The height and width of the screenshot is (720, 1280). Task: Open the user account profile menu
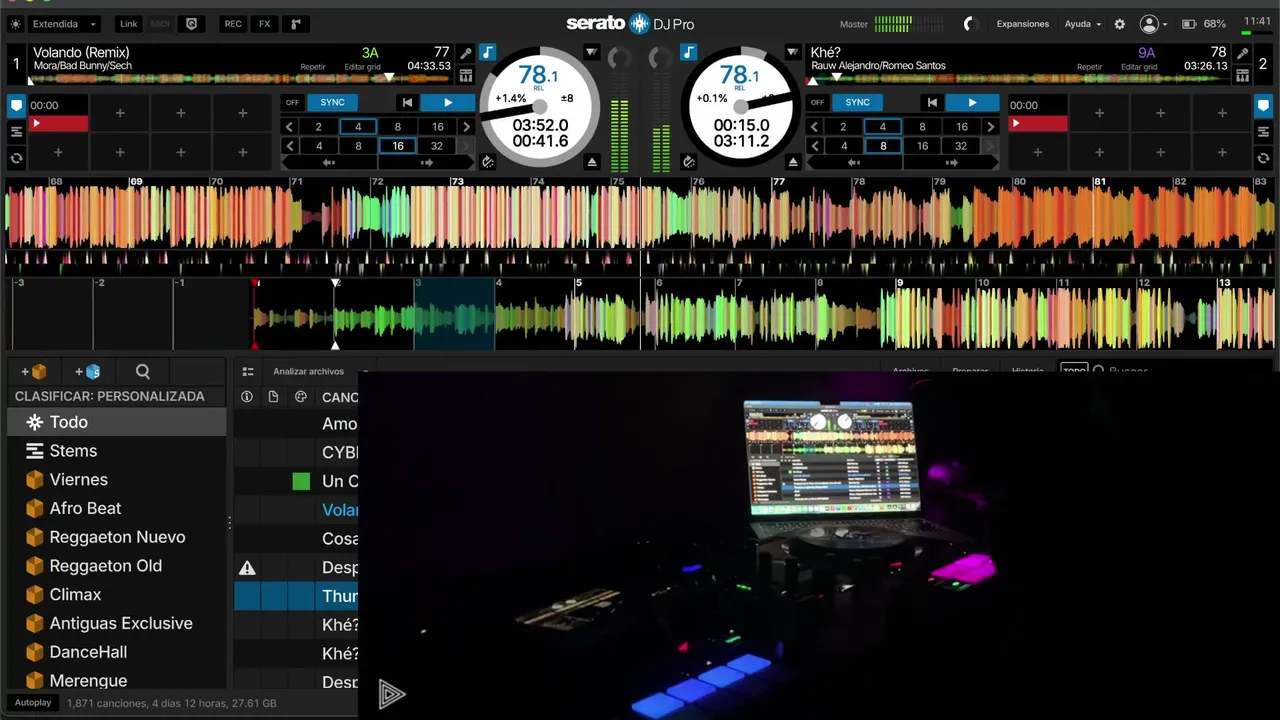pos(1153,24)
